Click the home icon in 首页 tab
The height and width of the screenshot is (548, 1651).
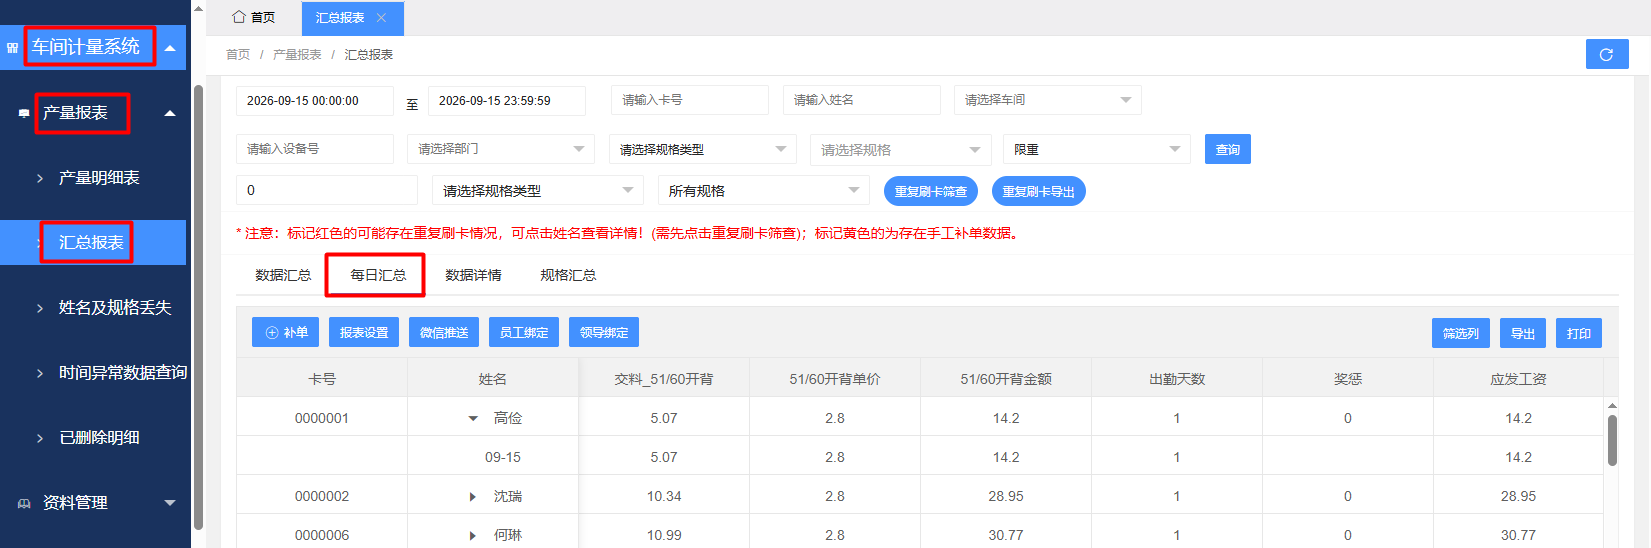[x=238, y=17]
